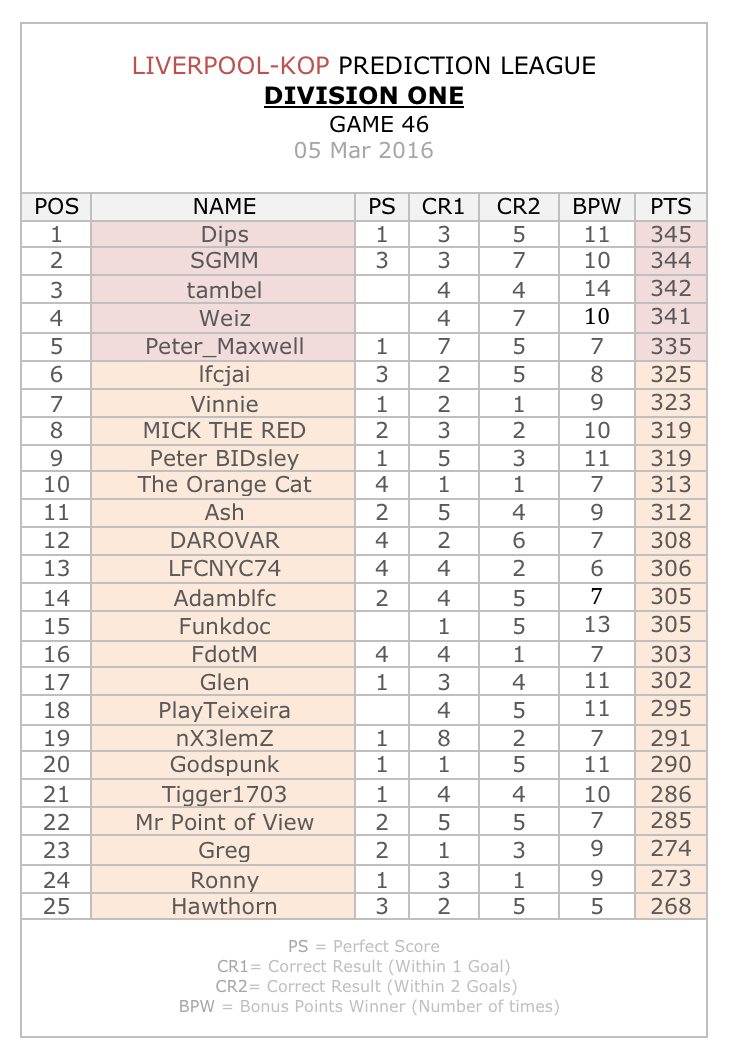Click the CR1 column header
This screenshot has width=730, height=1062.
tap(444, 207)
